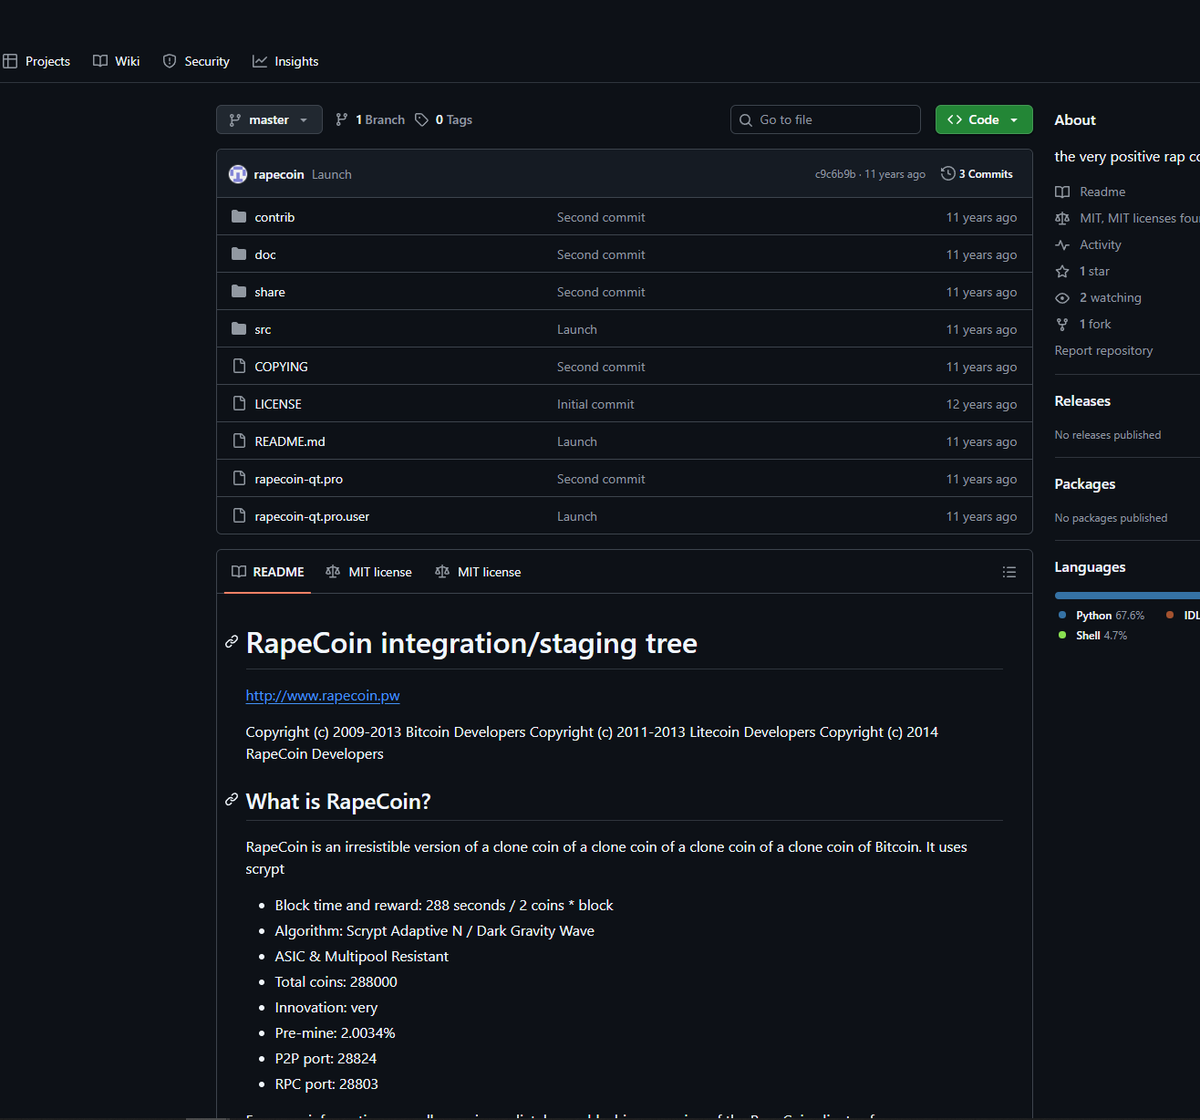Click the file icon beside rapecoin-qt.pro.user
This screenshot has height=1120, width=1200.
239,516
